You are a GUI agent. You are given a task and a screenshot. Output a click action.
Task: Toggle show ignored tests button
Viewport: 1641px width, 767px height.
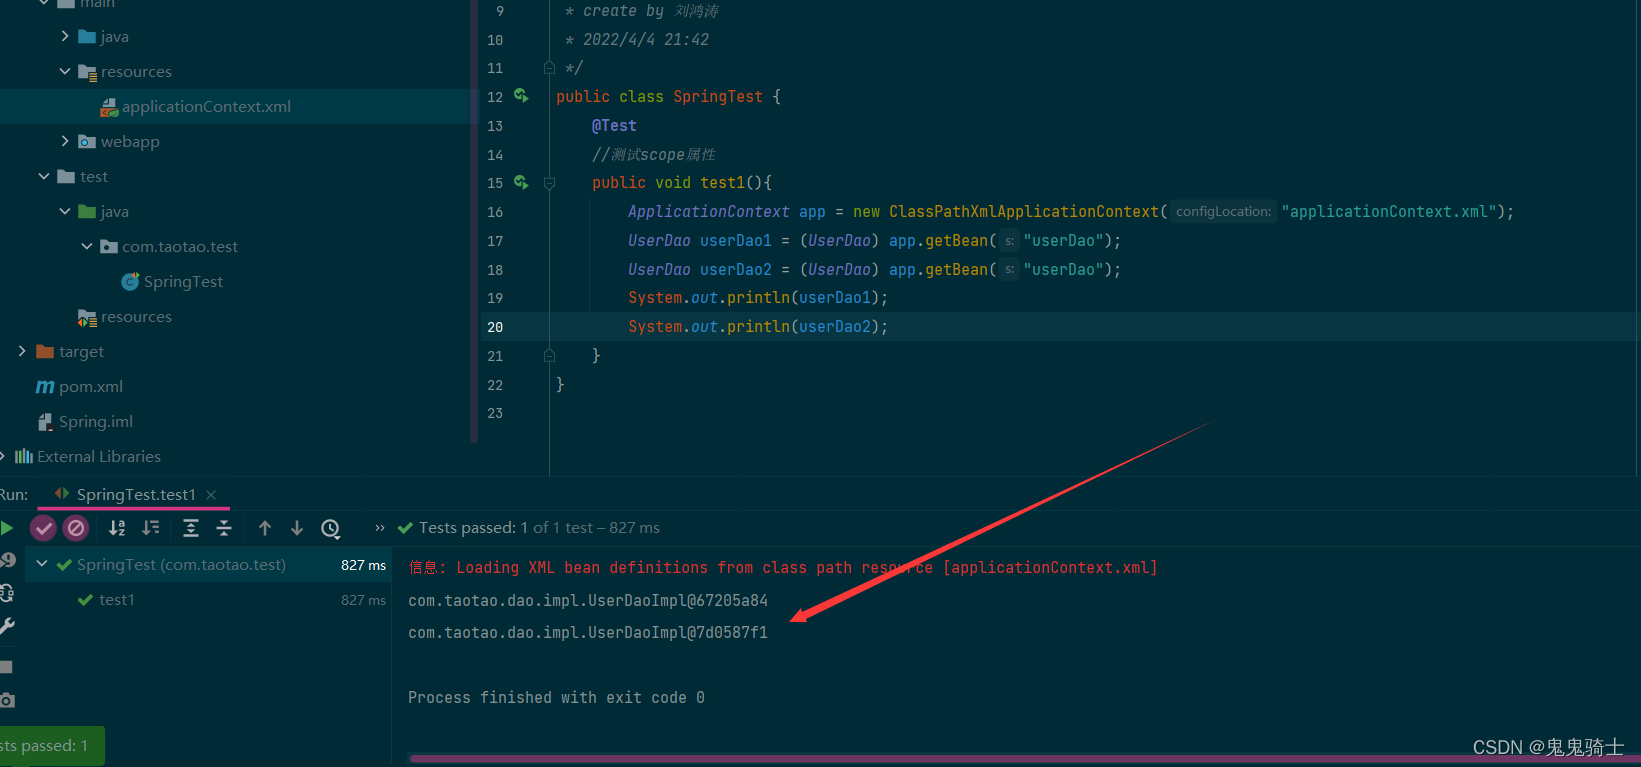click(x=75, y=528)
